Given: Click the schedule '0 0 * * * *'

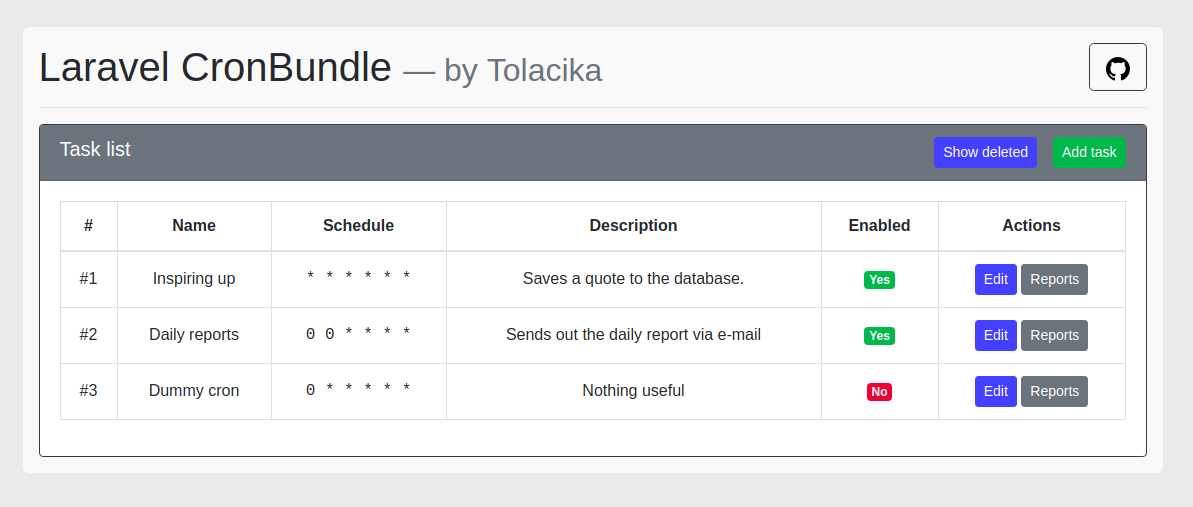Looking at the screenshot, I should (358, 333).
